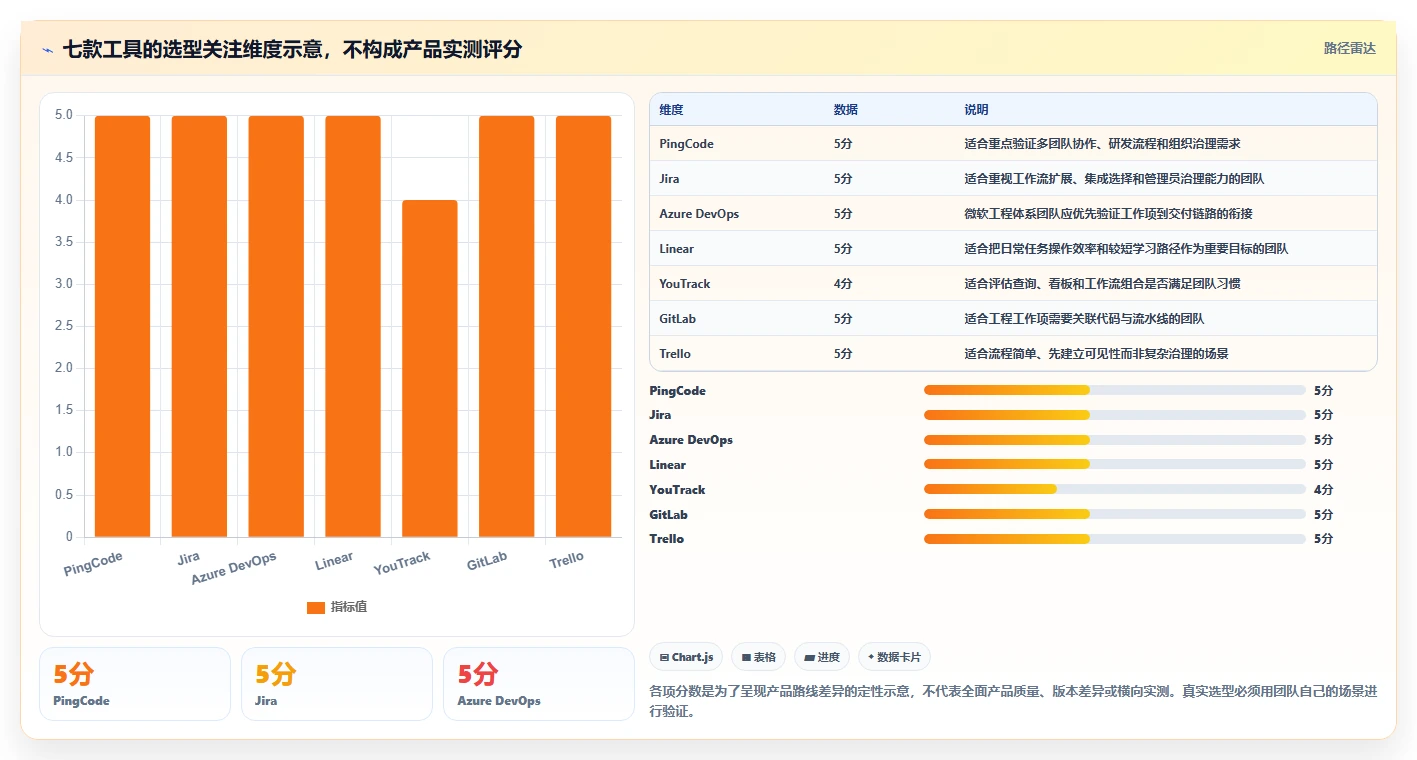Click the PingCode x-axis label under chart
The height and width of the screenshot is (760, 1417).
pyautogui.click(x=93, y=564)
